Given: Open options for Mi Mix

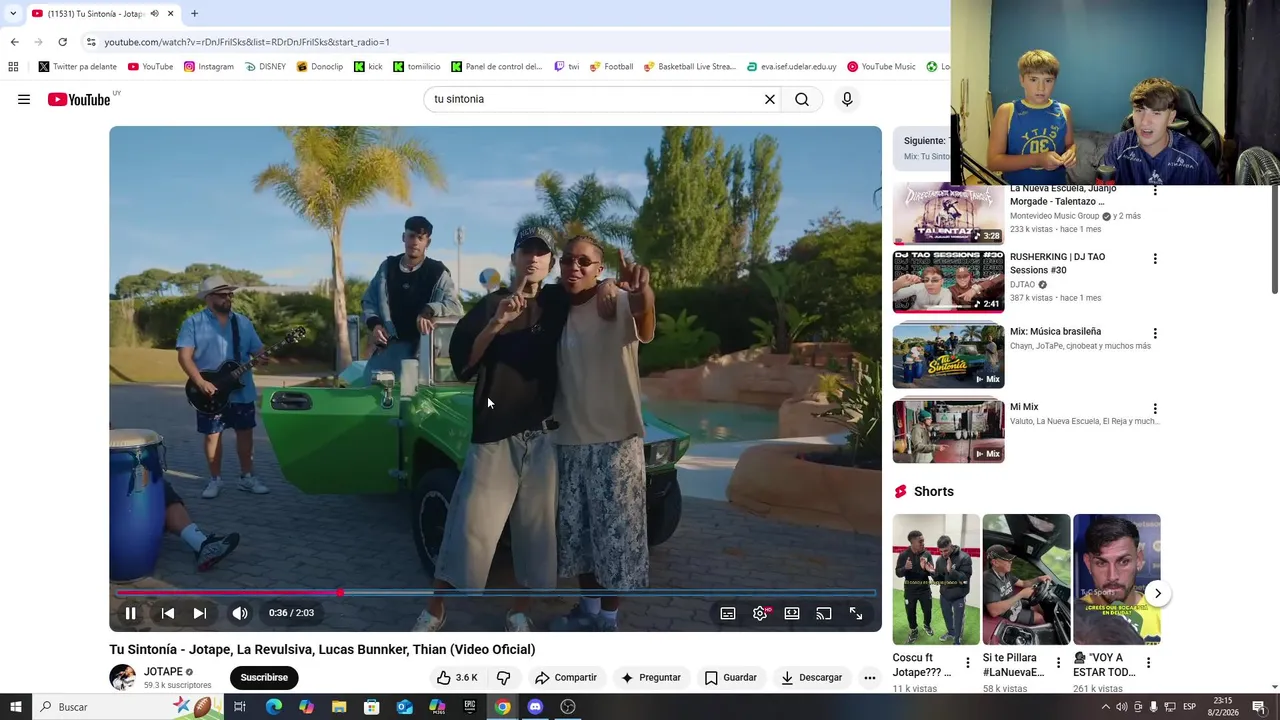Looking at the screenshot, I should (1155, 408).
